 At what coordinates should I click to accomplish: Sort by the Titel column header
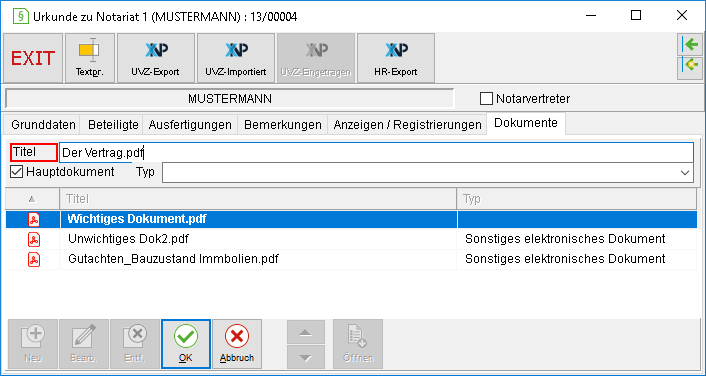click(x=258, y=199)
